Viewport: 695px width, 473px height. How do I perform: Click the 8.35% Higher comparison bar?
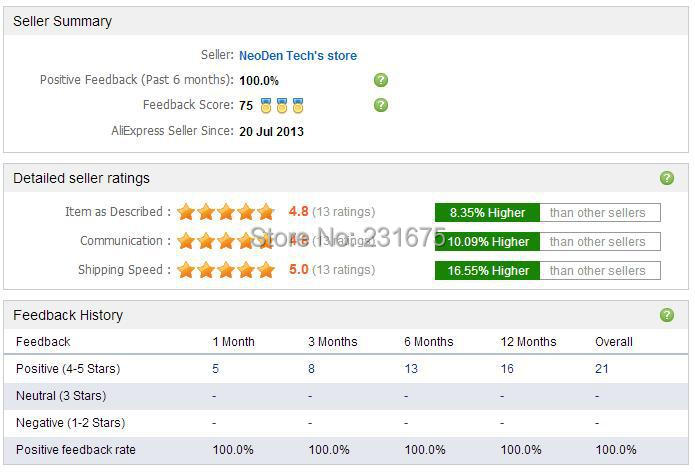(x=488, y=212)
